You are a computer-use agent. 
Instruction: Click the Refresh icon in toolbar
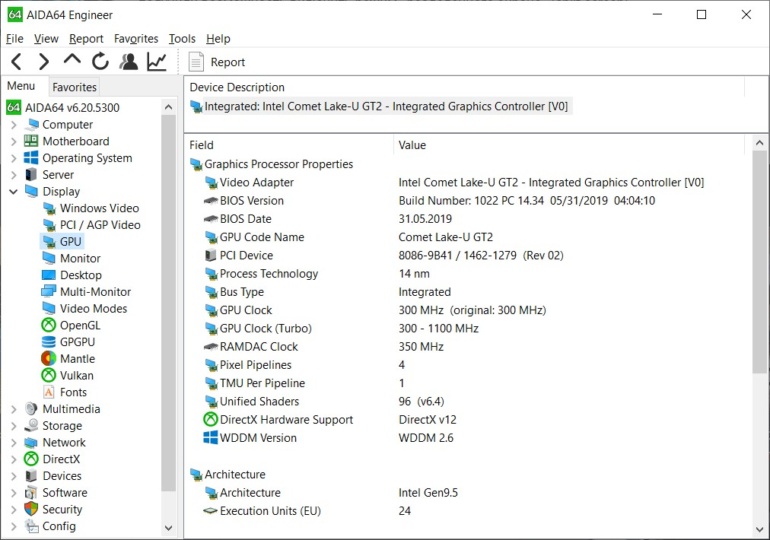[100, 62]
